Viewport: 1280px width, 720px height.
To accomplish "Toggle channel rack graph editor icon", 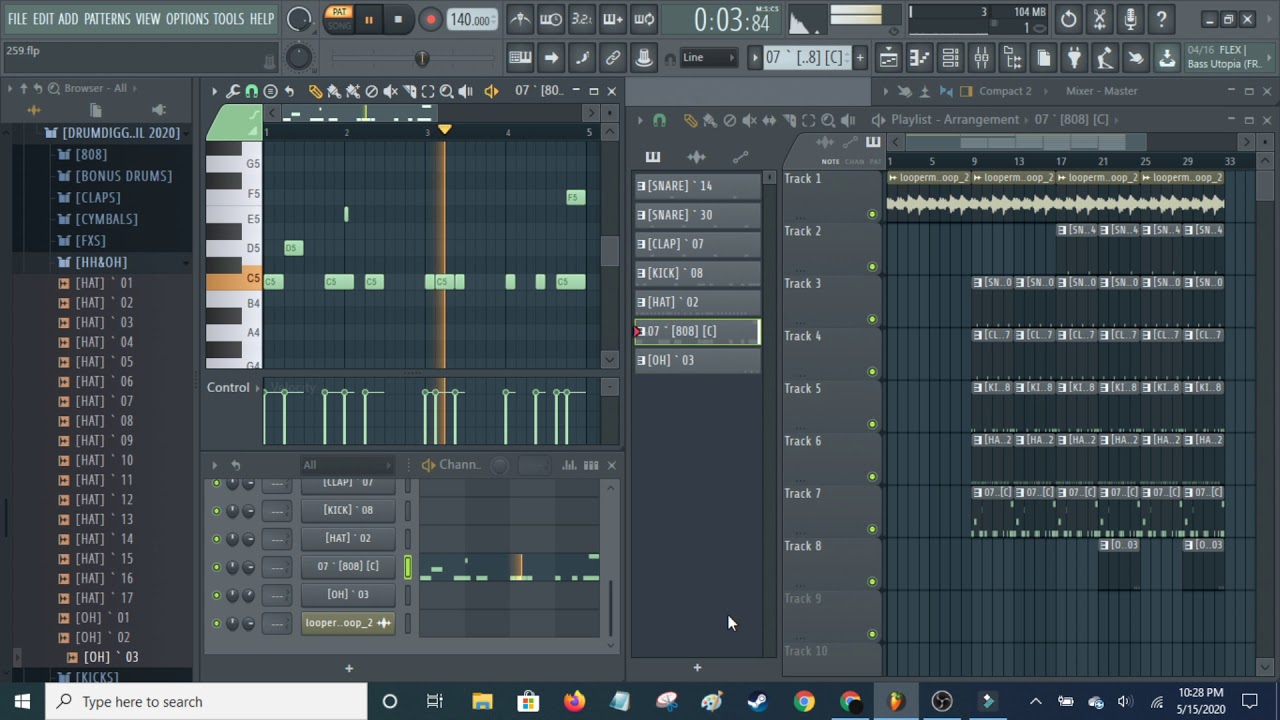I will tap(569, 465).
